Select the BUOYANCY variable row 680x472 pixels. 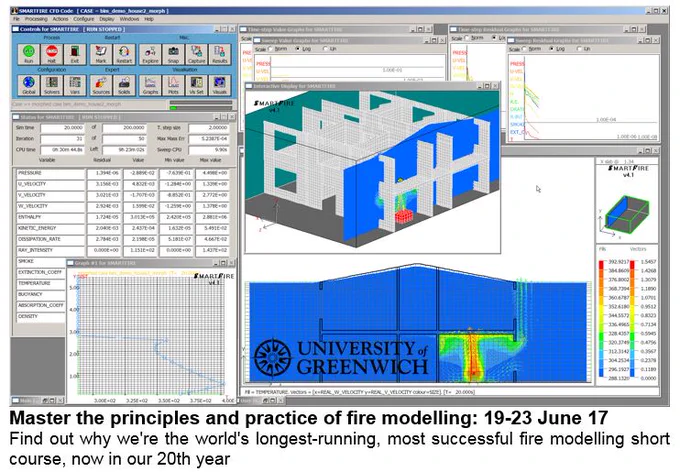41,295
